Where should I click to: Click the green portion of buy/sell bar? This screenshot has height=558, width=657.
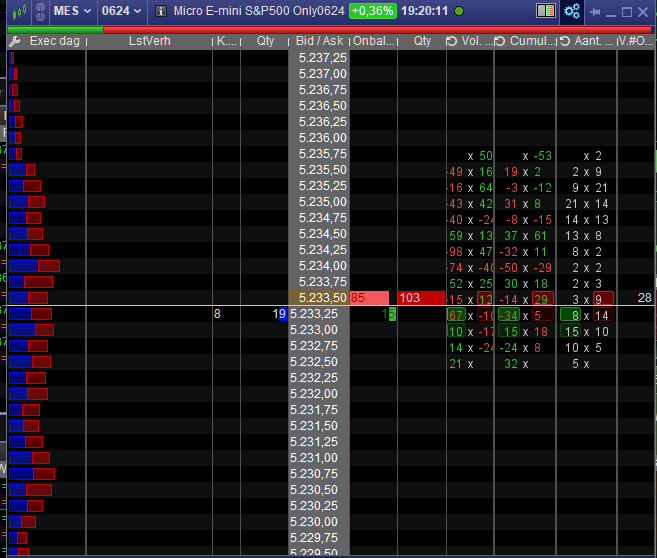tap(55, 30)
